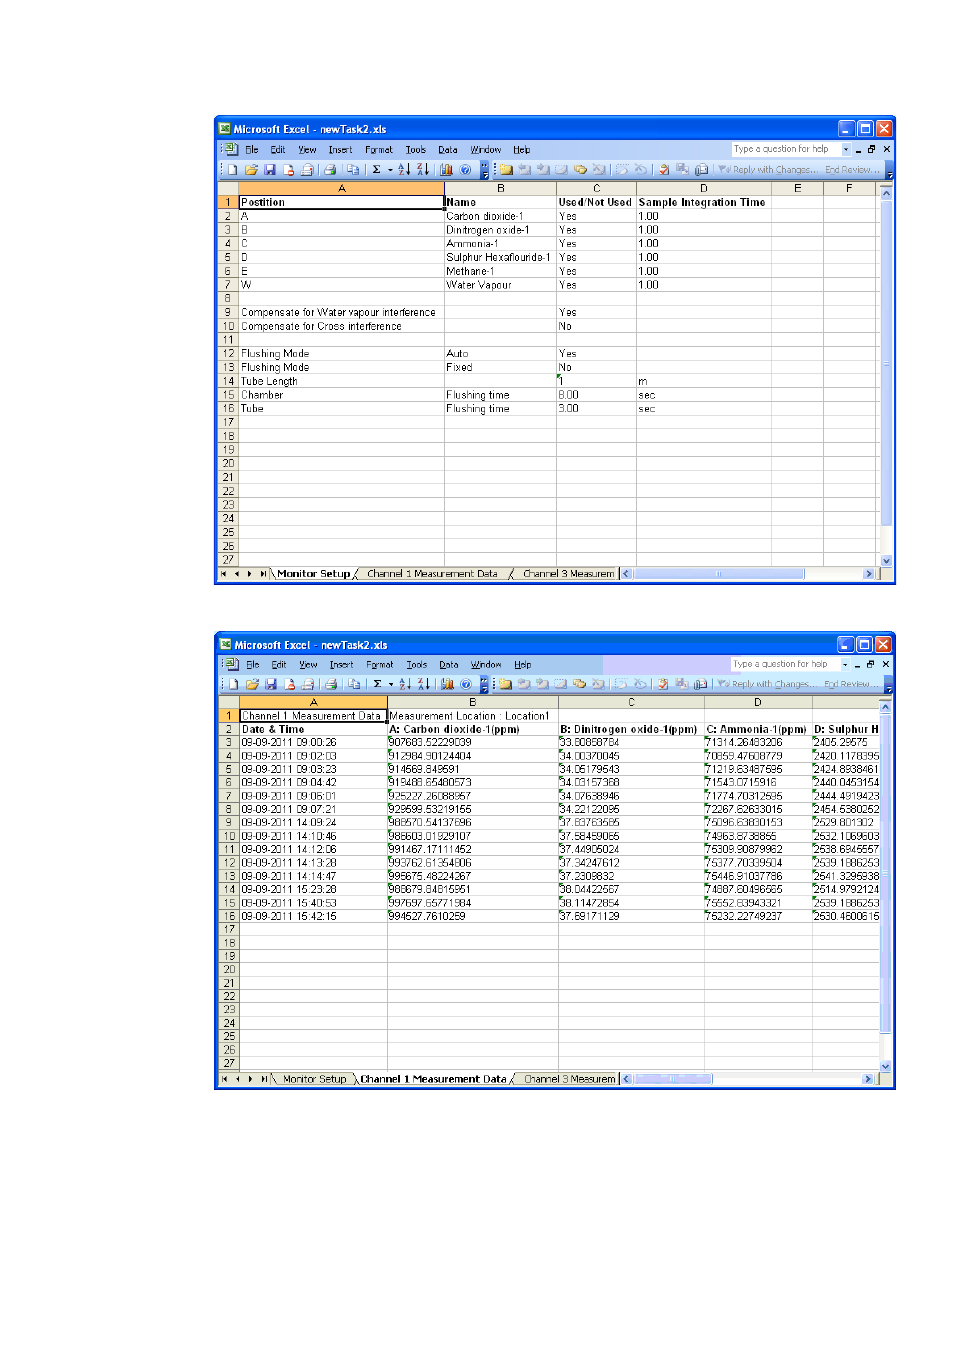
Task: Click New workbook icon in Channel 1 data window
Action: (233, 685)
